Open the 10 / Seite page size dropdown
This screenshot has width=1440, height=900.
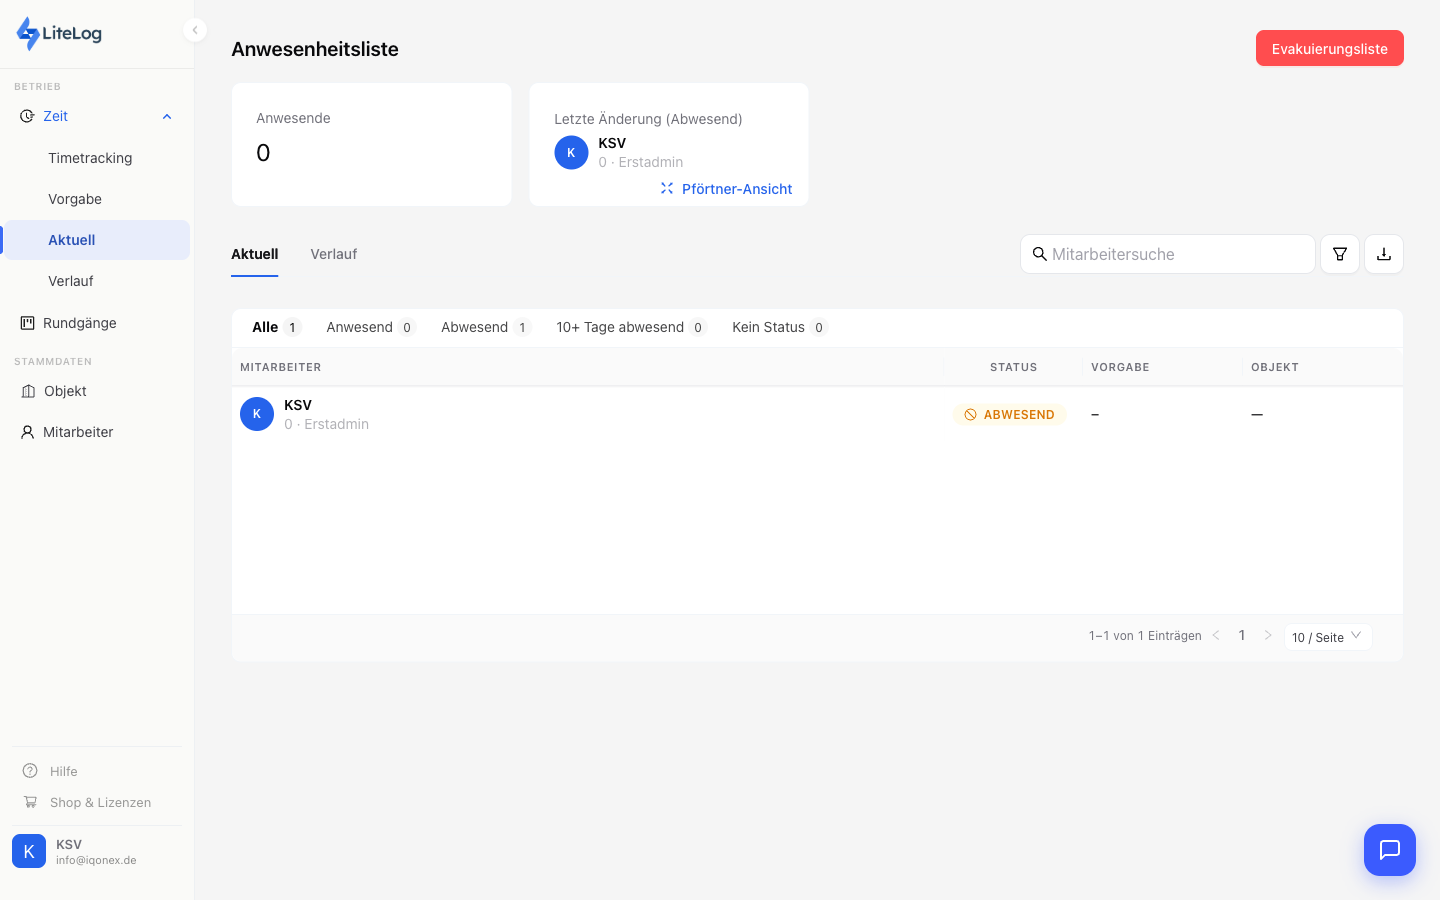pyautogui.click(x=1327, y=637)
